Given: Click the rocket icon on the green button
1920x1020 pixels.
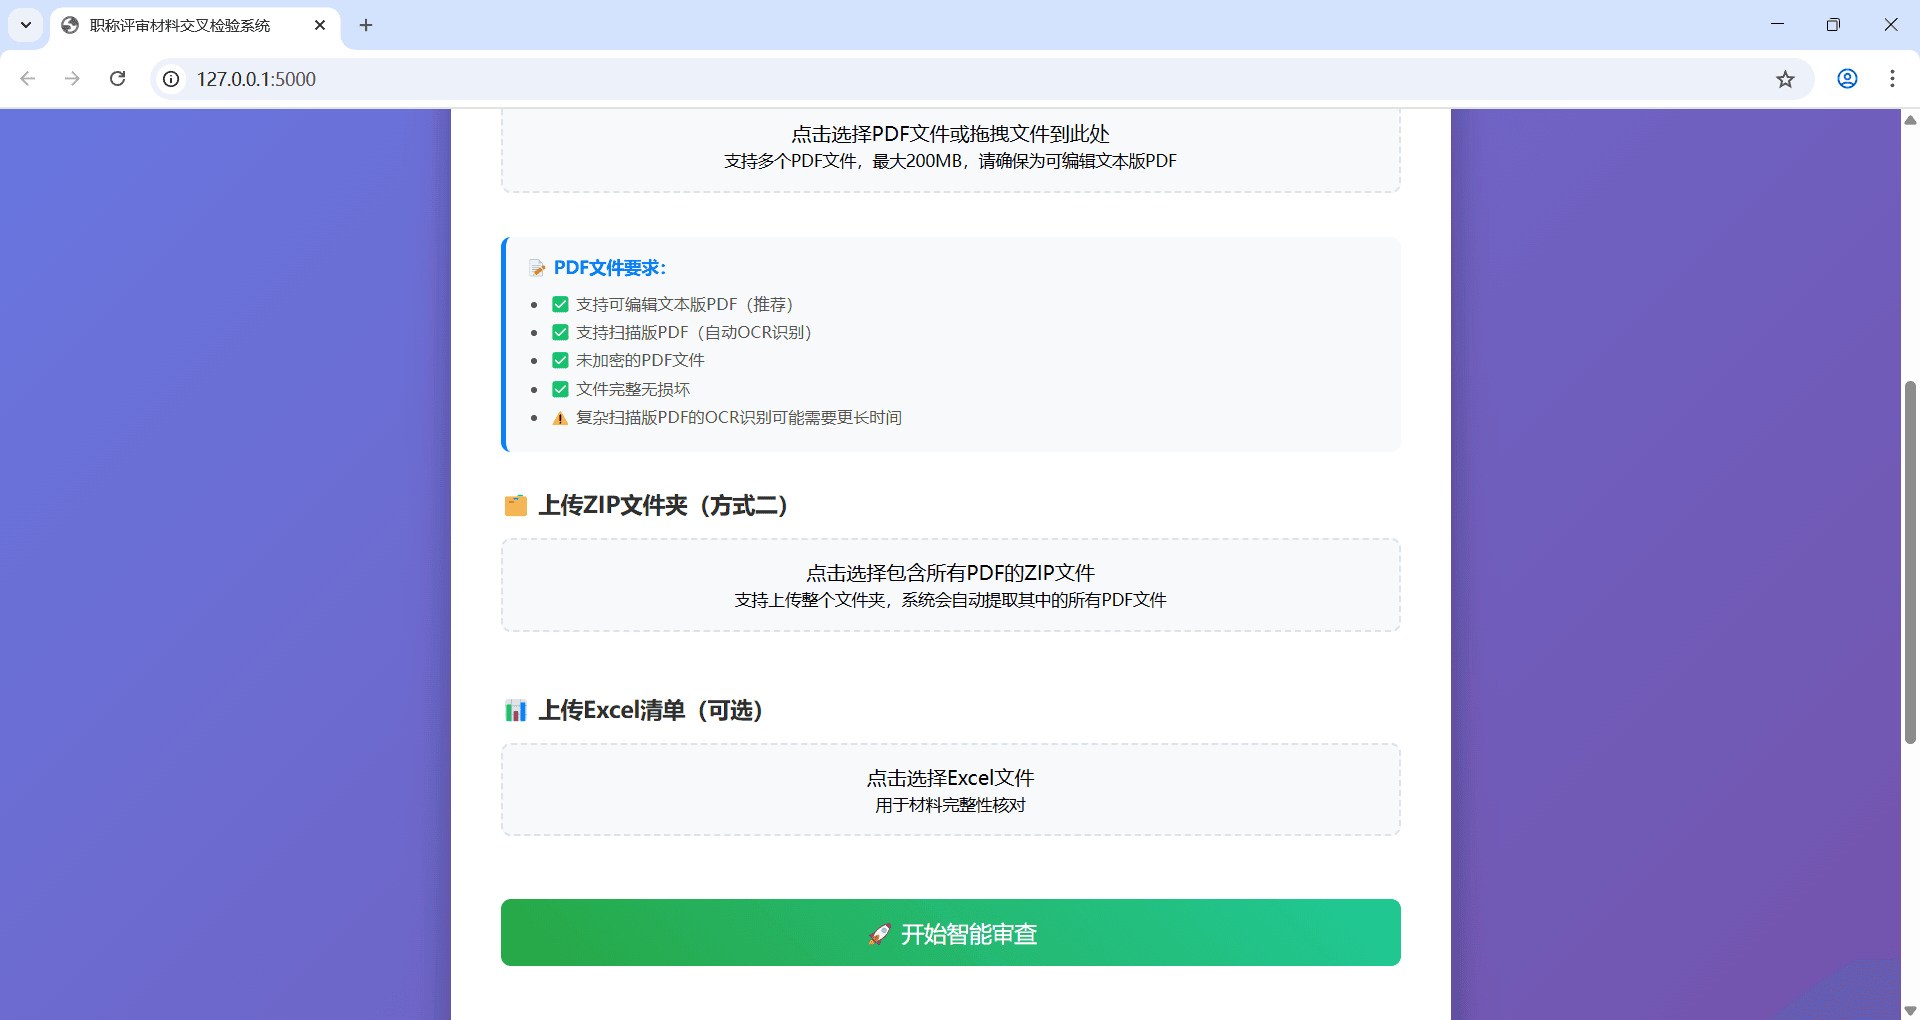Looking at the screenshot, I should 880,934.
